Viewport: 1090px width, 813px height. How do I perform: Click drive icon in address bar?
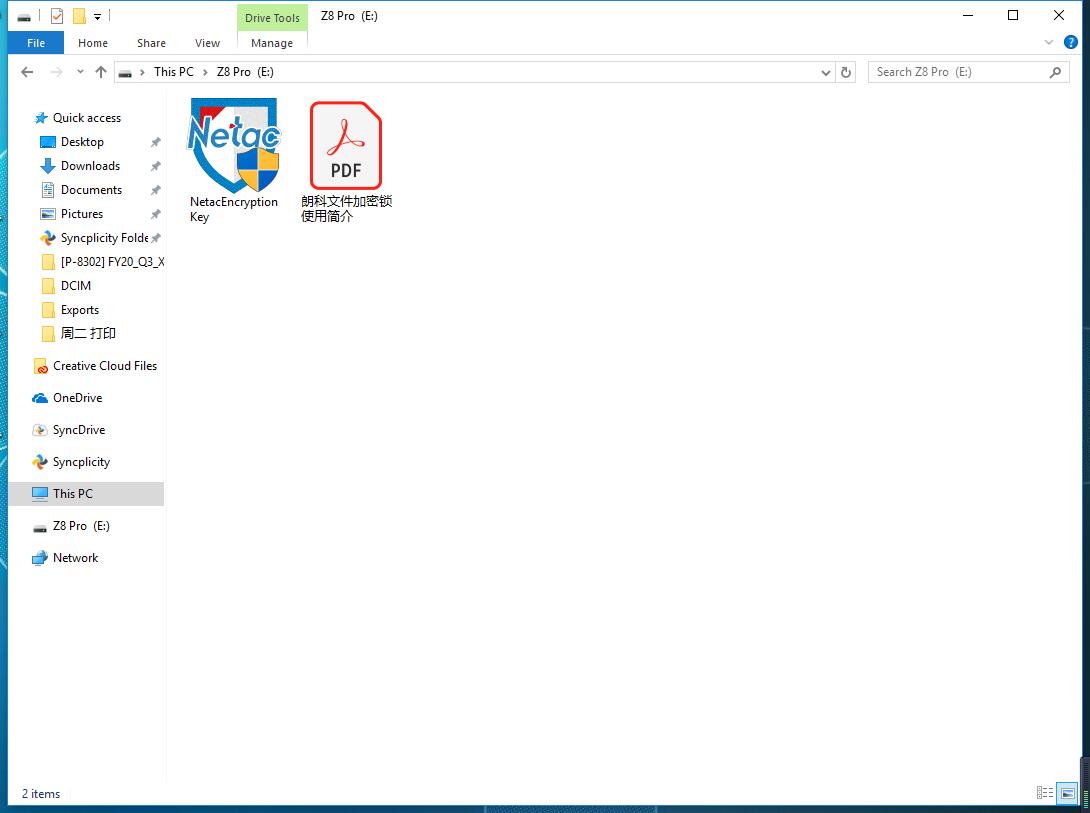pos(125,72)
